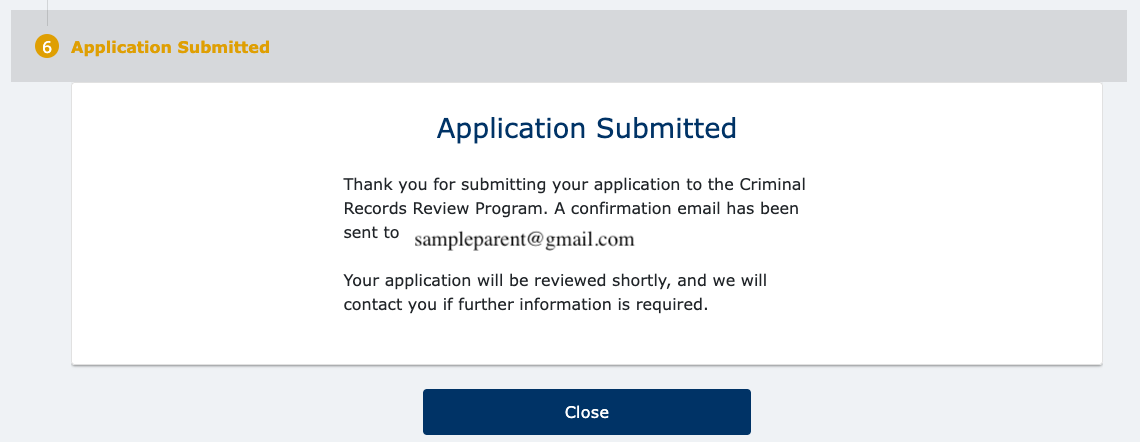This screenshot has width=1140, height=442.
Task: Click the sampleparent@gmail.com email address
Action: coord(524,239)
